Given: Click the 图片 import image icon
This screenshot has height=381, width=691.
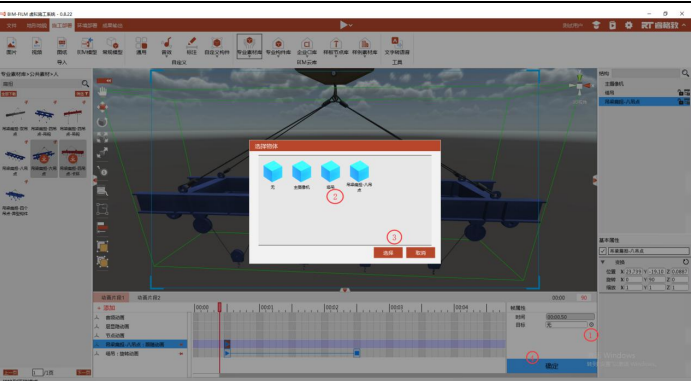Looking at the screenshot, I should click(11, 45).
